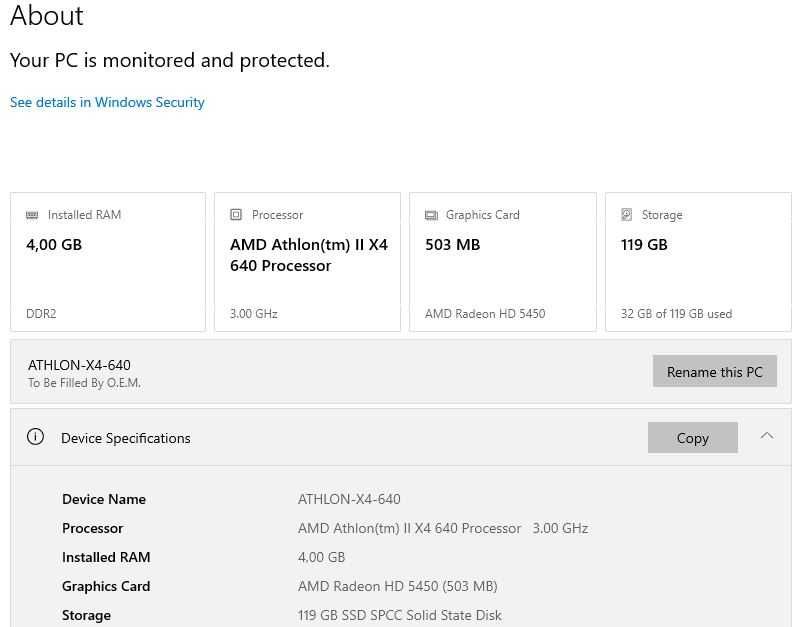Select the Installed RAM 4,00 GB card
Viewport: 792px width, 627px height.
click(108, 262)
